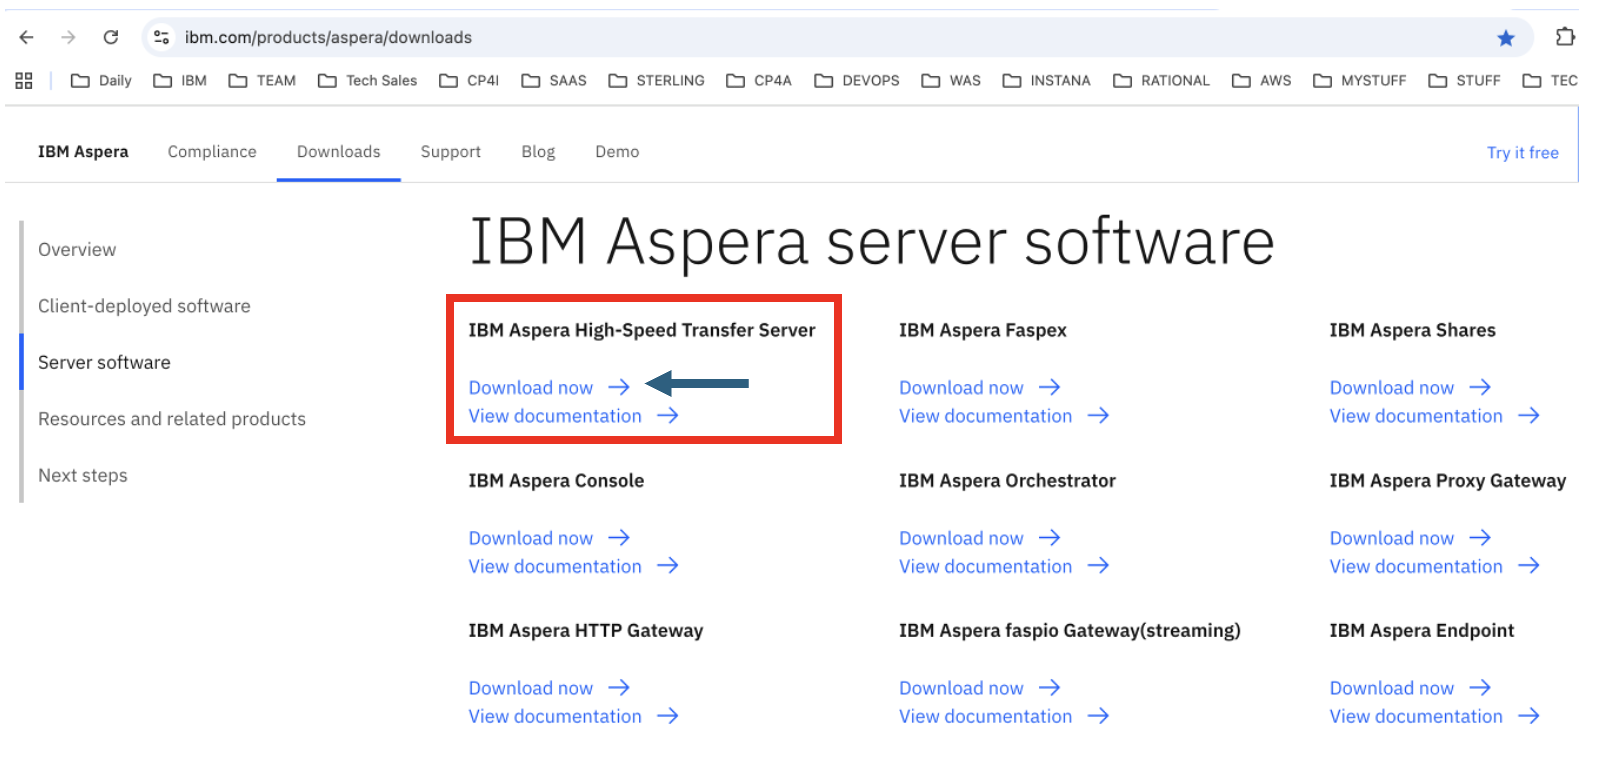1602x758 pixels.
Task: Click the browser Back arrow
Action: click(x=26, y=37)
